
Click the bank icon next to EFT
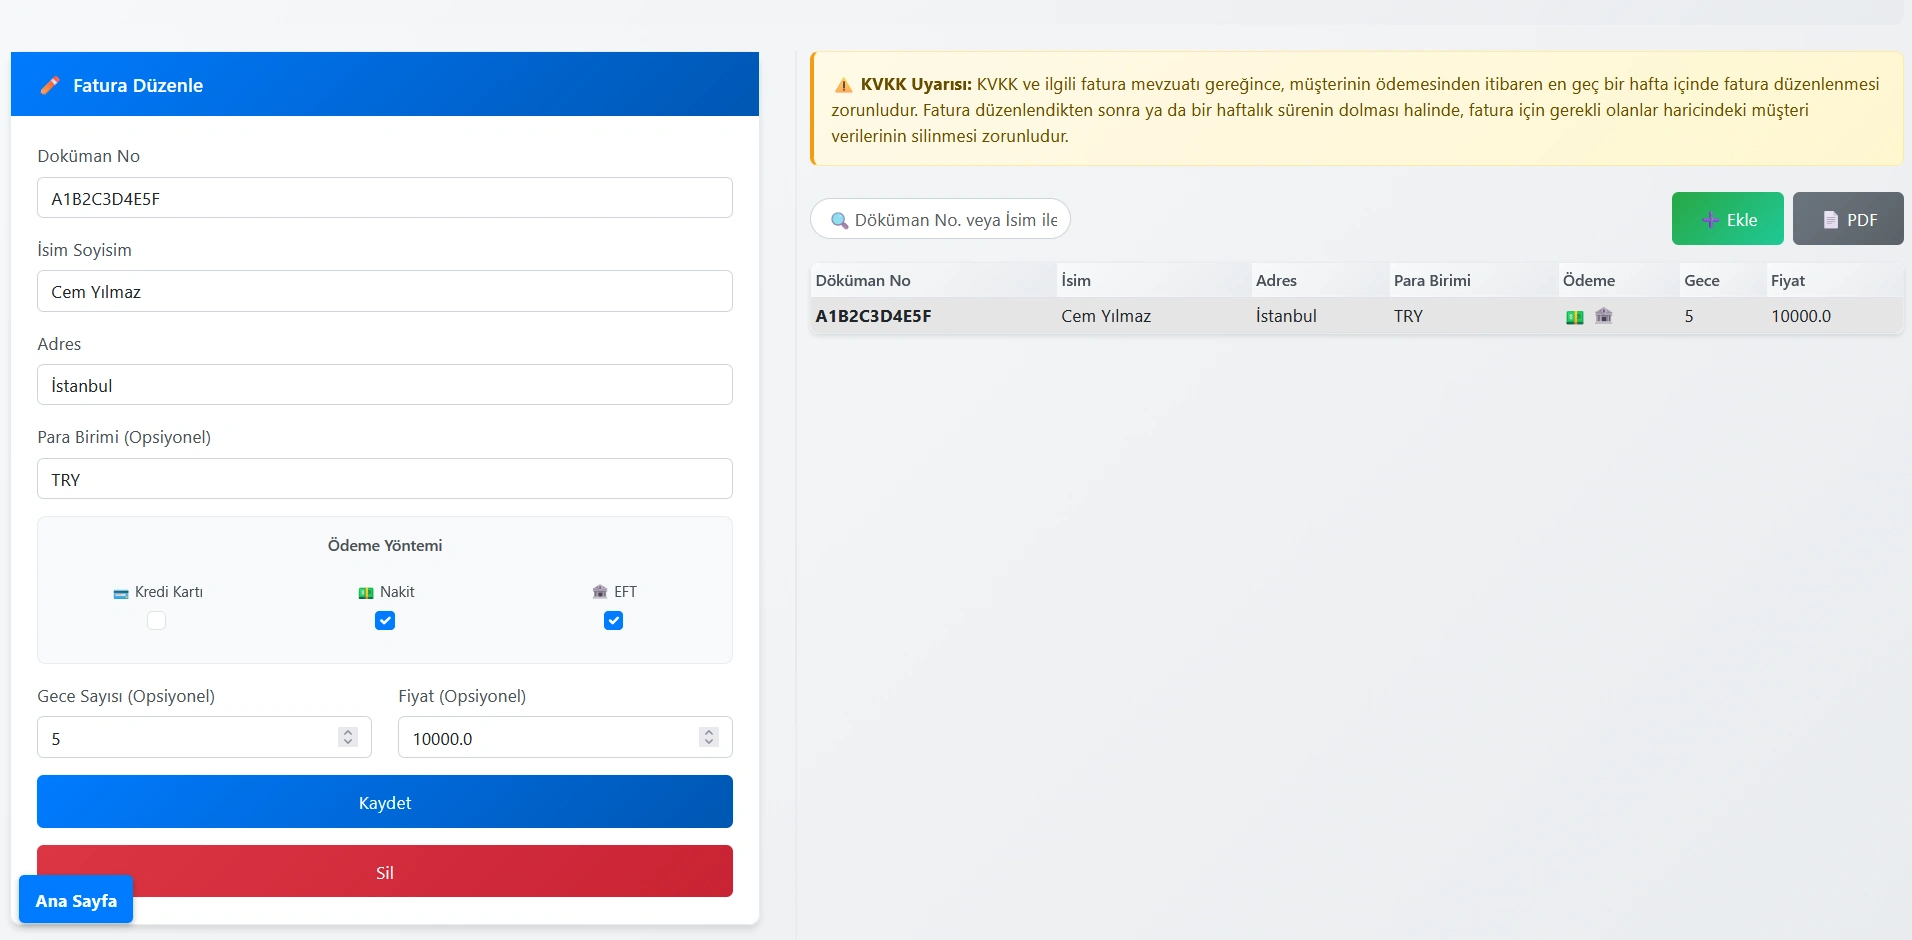coord(600,592)
